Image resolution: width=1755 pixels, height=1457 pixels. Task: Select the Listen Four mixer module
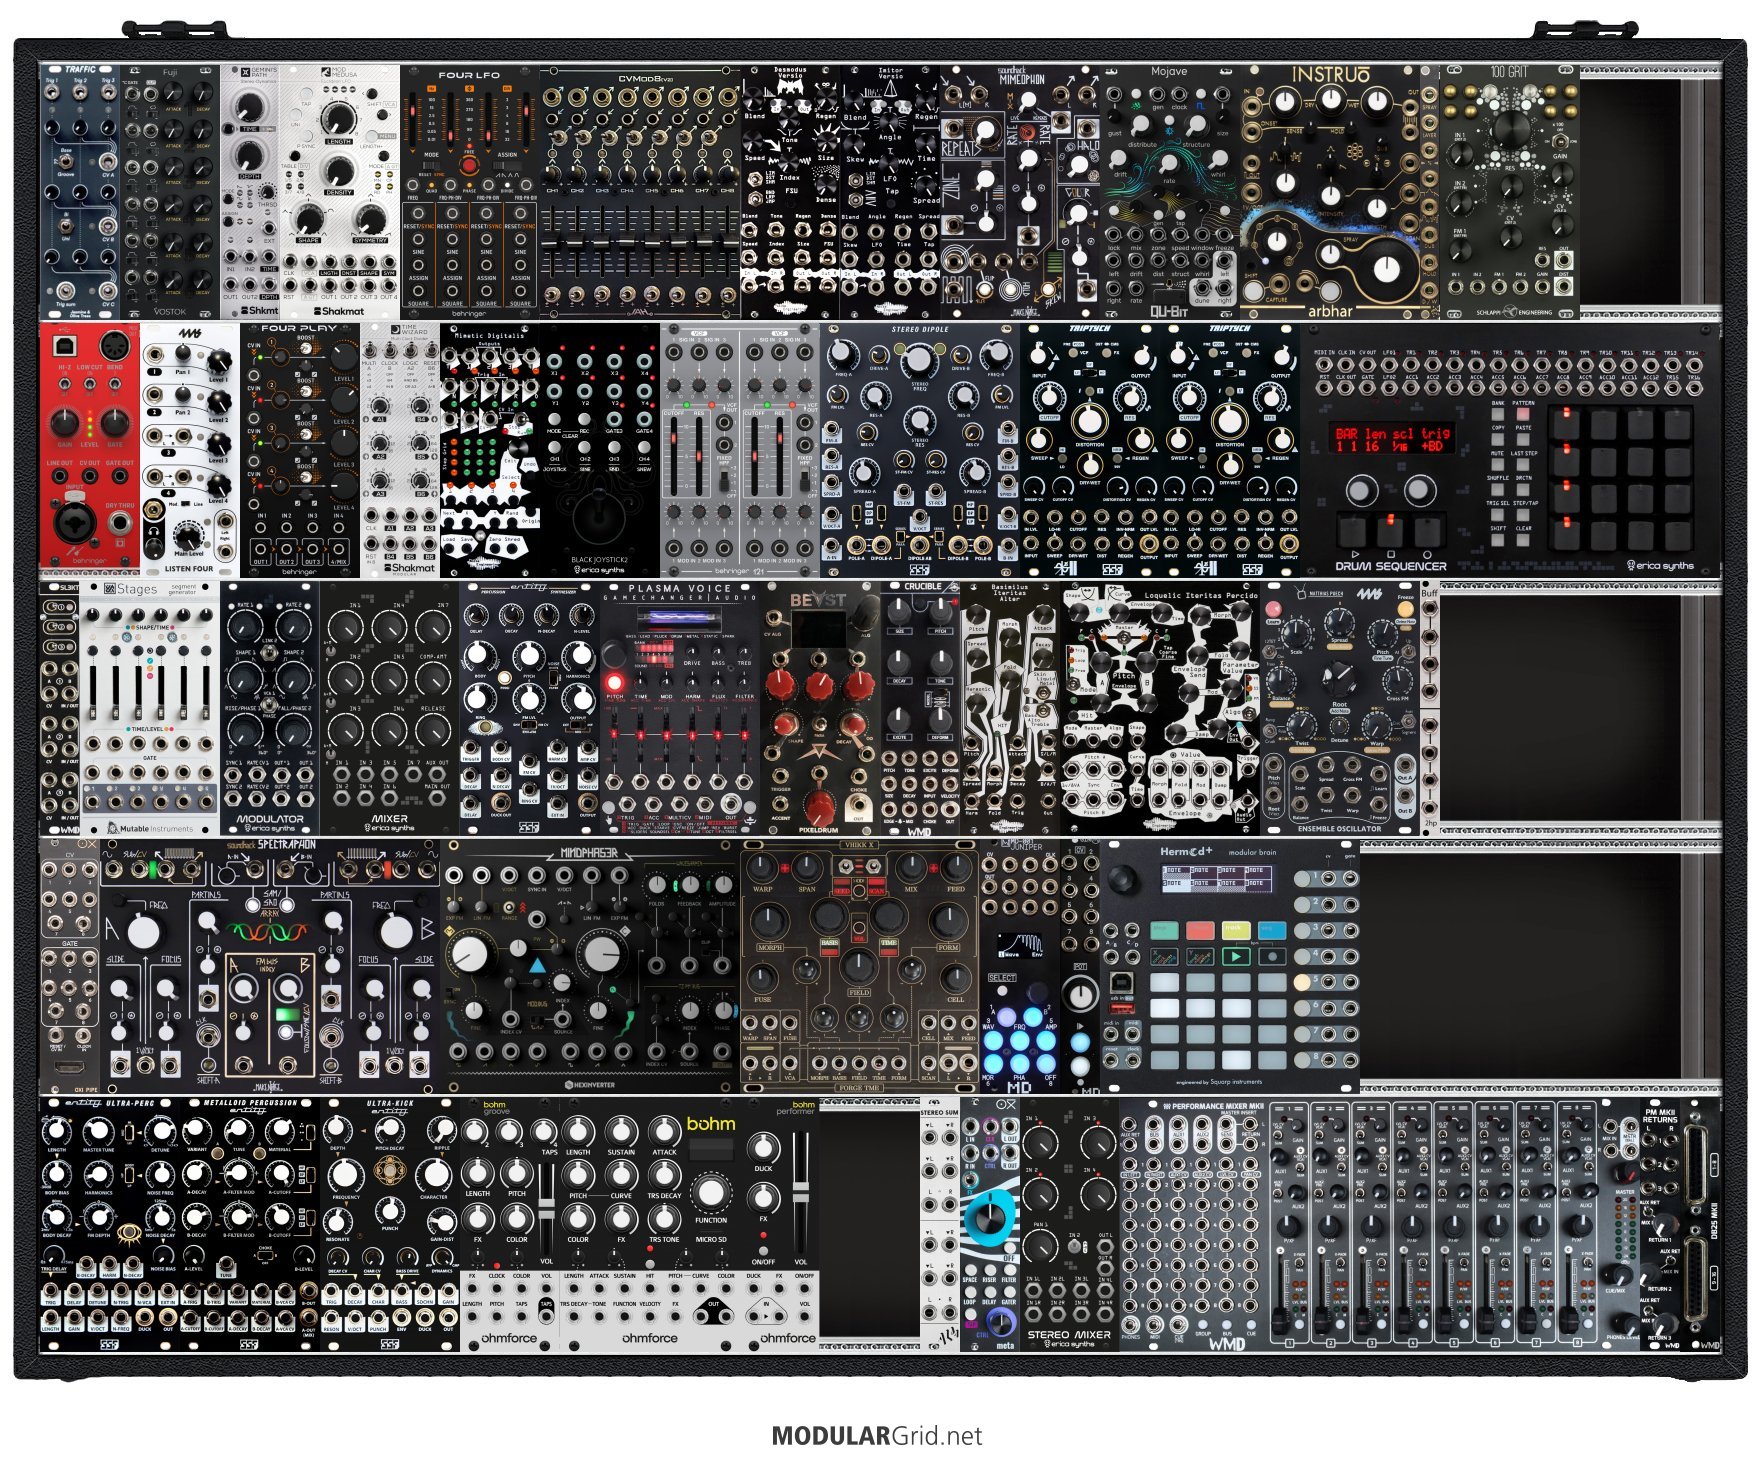(190, 449)
